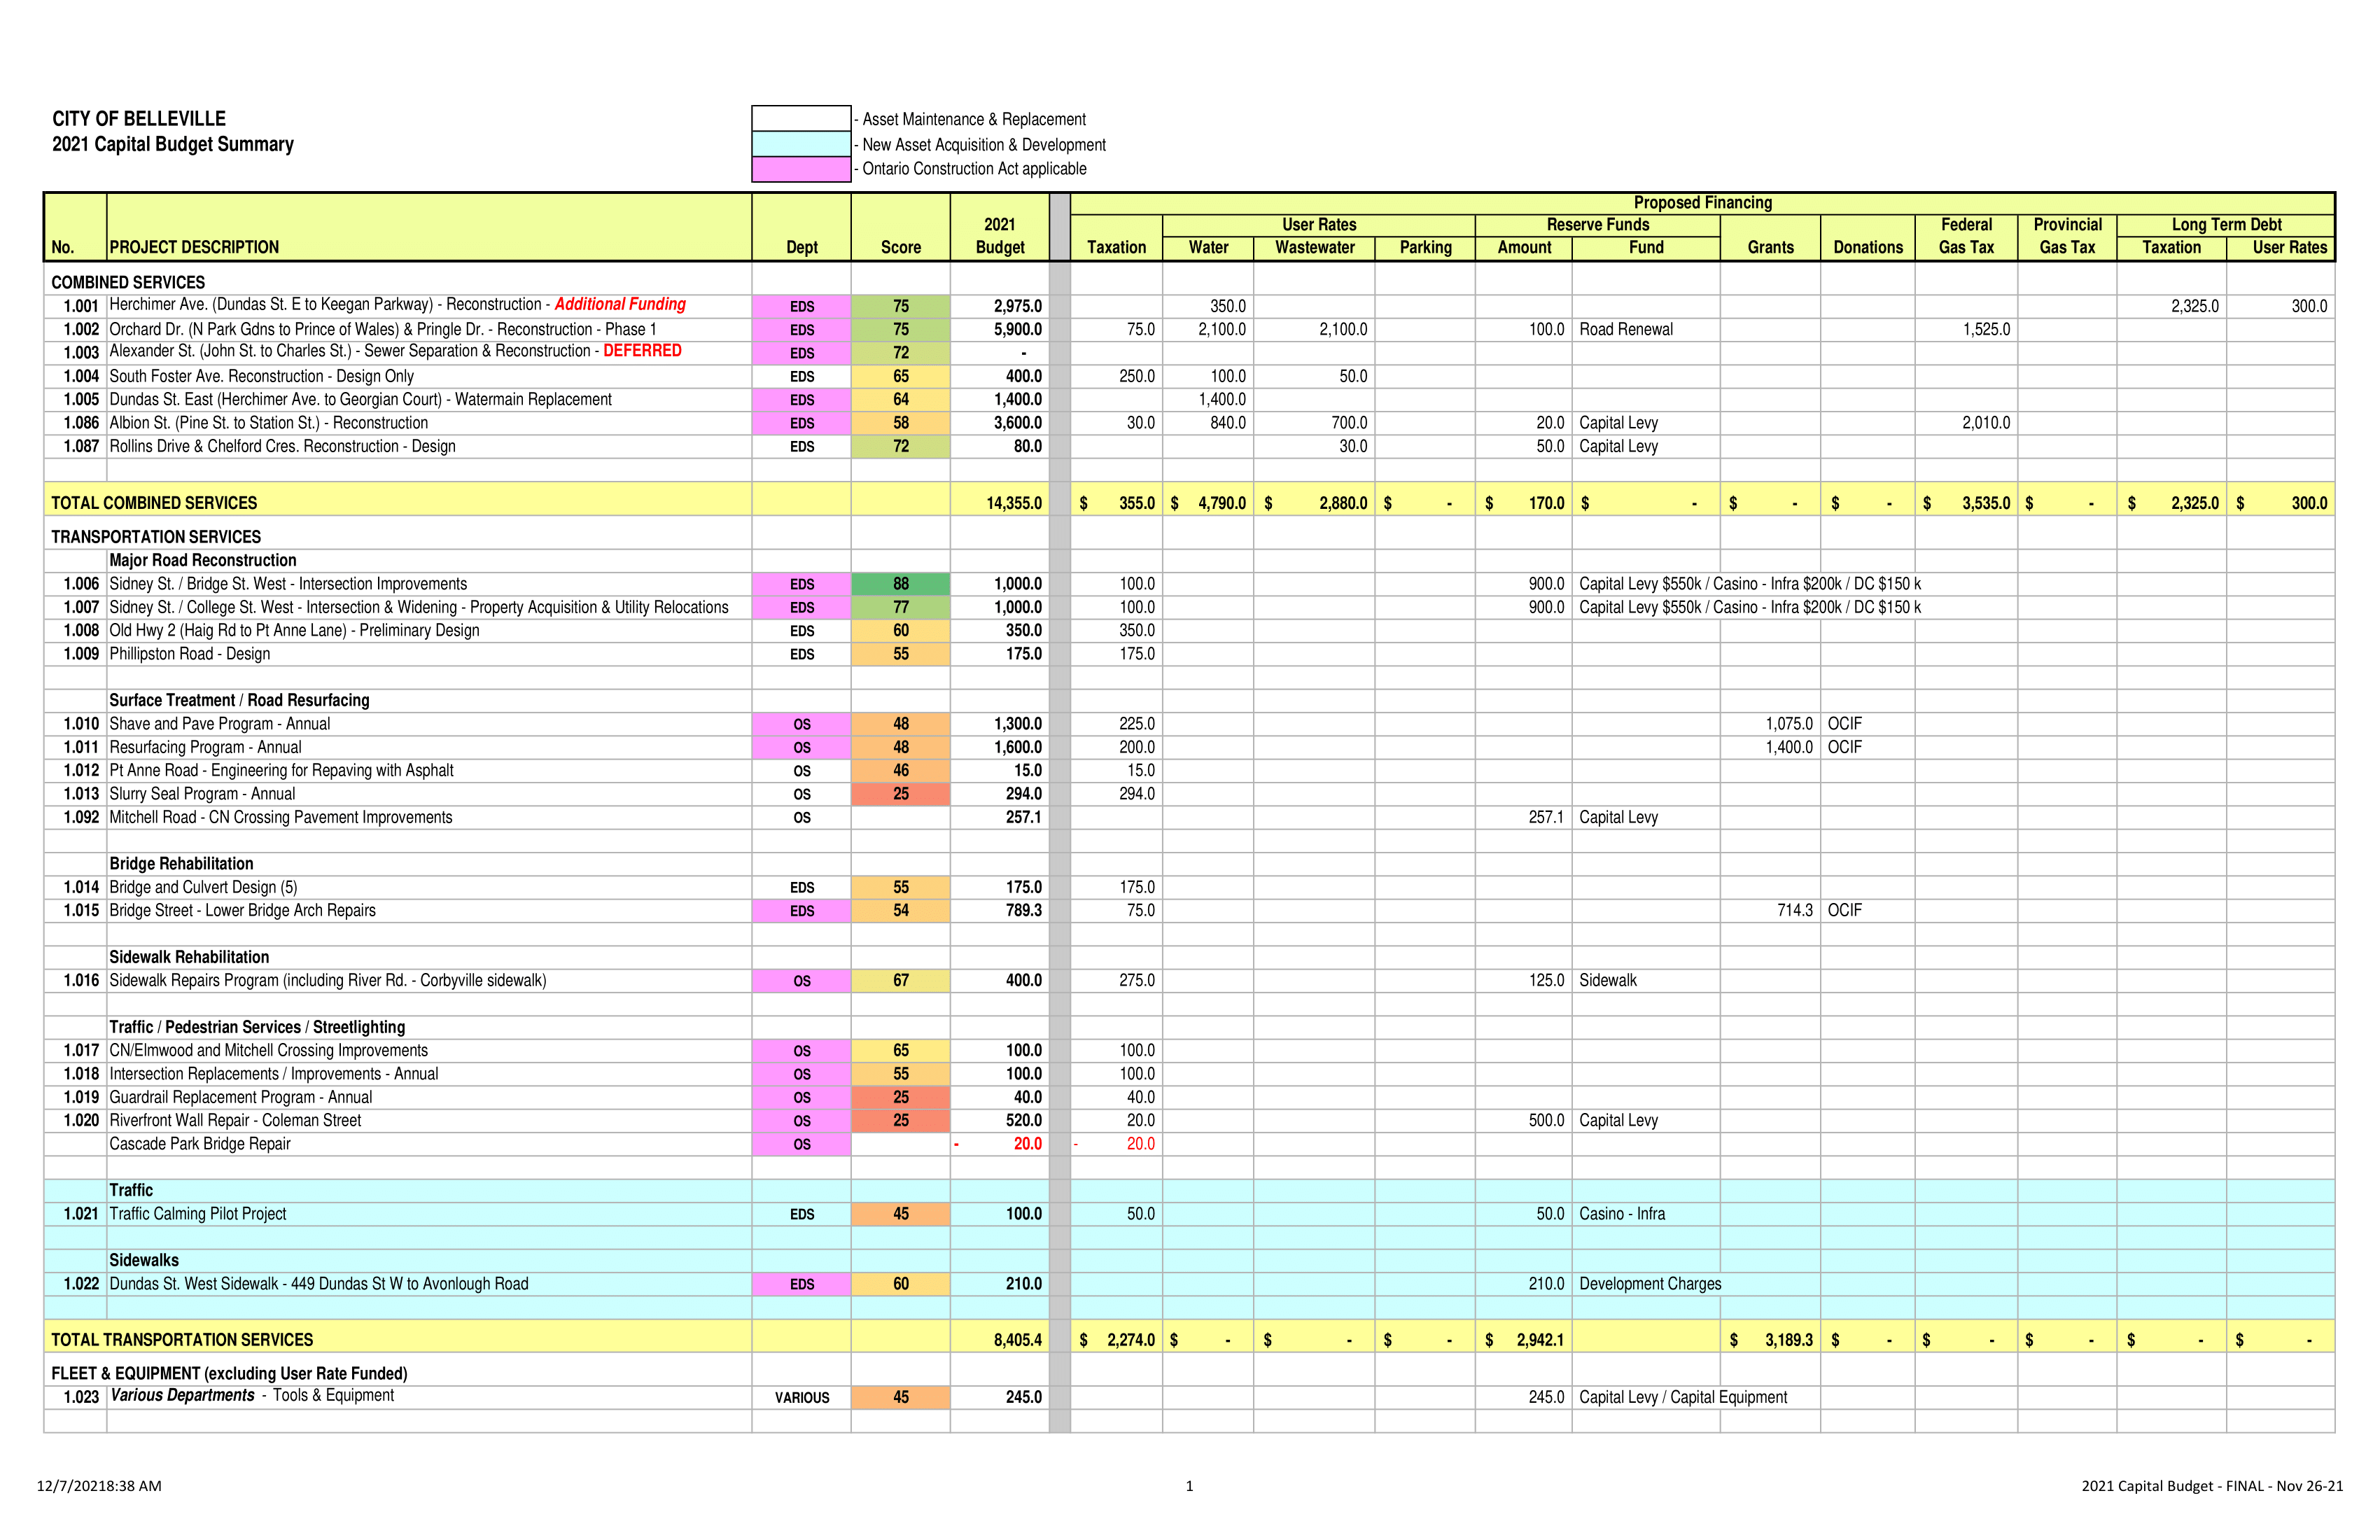
Task: Click score 25 for Slurry Seal Program
Action: [x=901, y=794]
